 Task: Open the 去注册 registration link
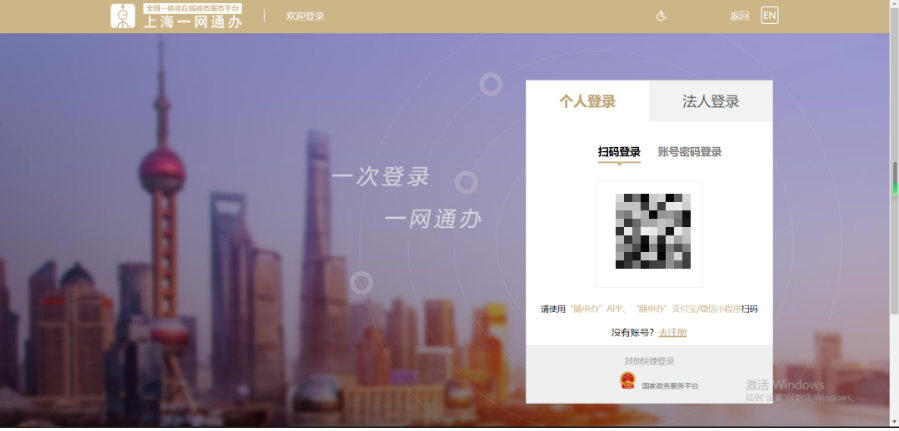point(673,332)
